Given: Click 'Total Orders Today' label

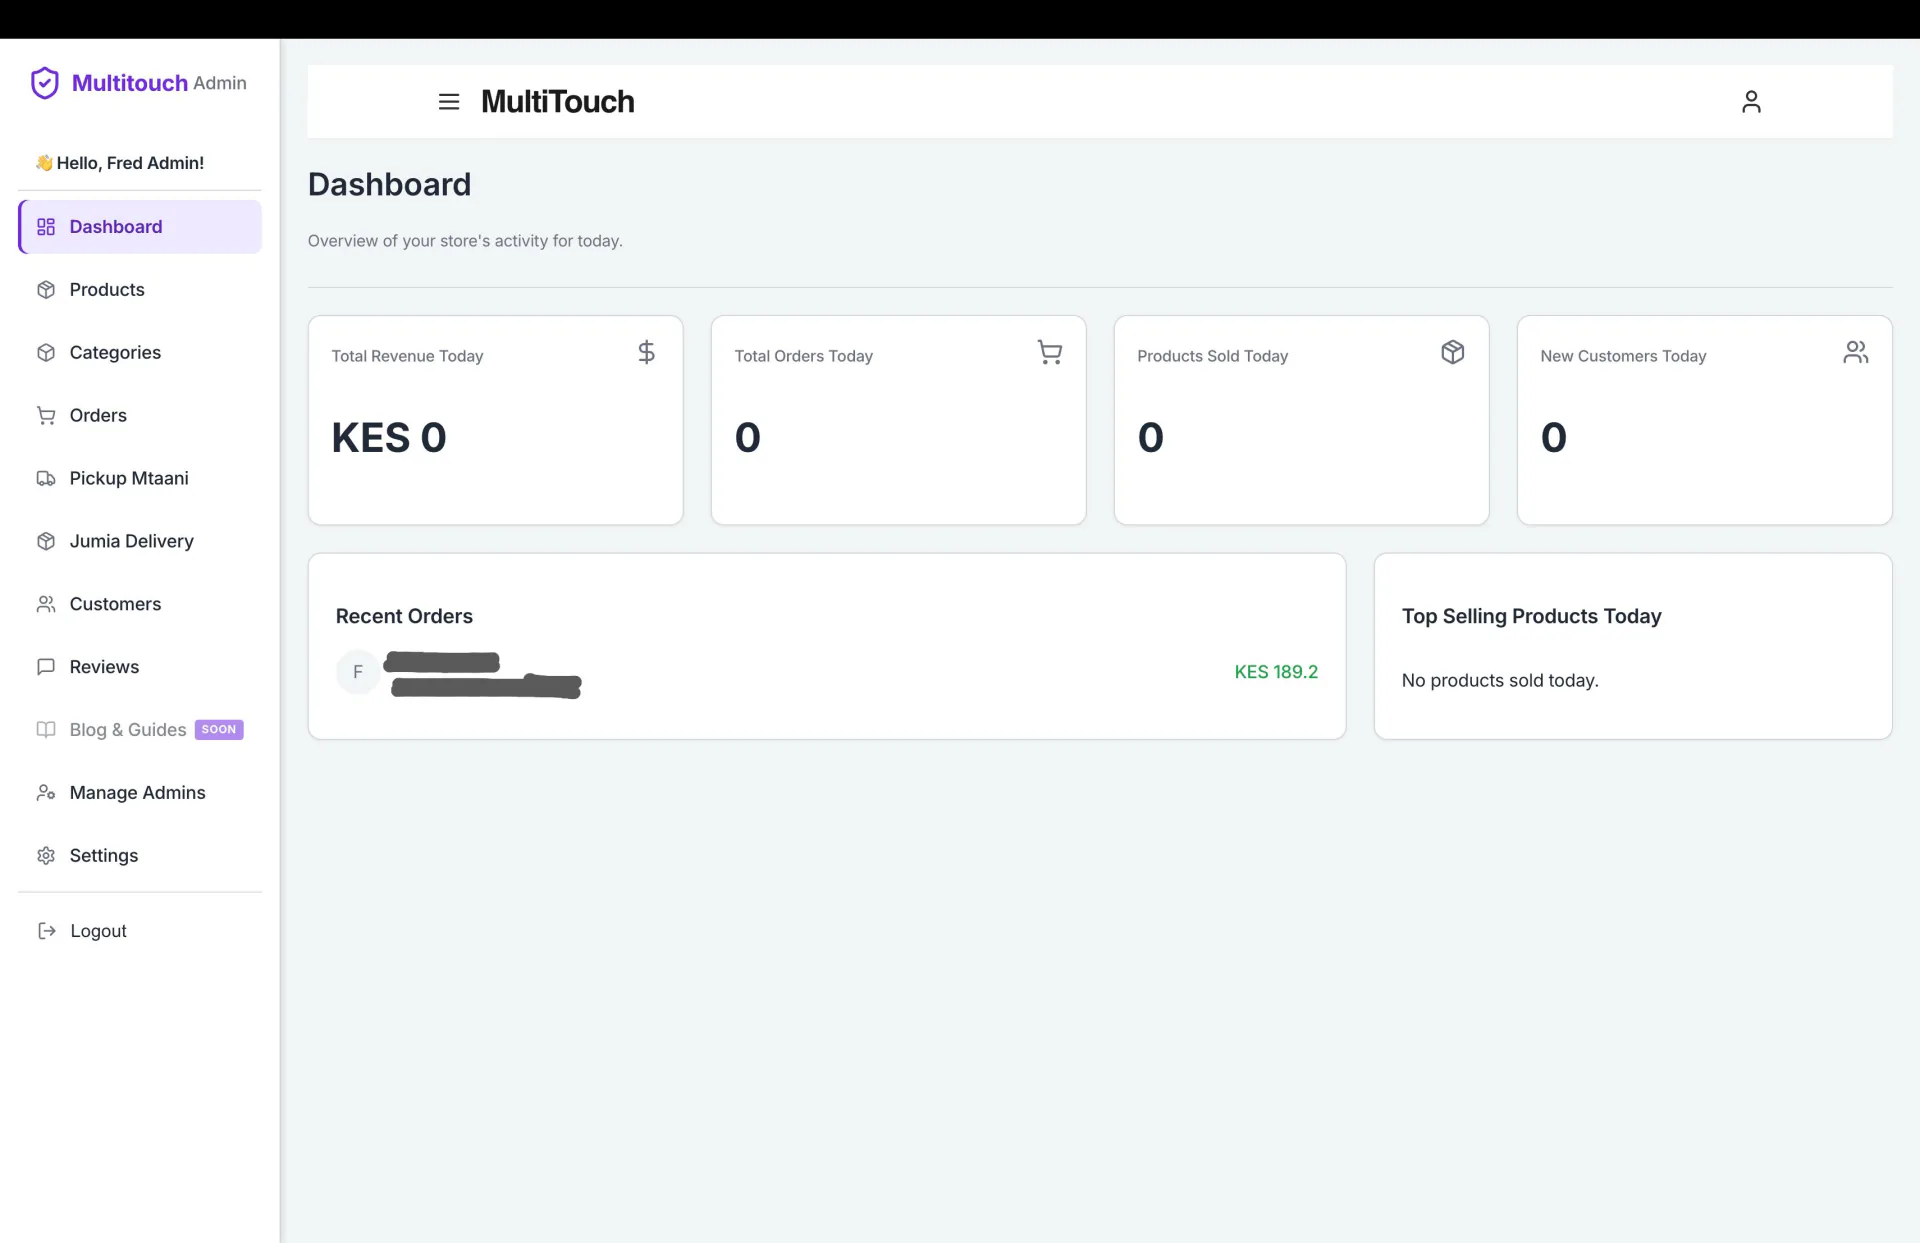Looking at the screenshot, I should [x=803, y=356].
